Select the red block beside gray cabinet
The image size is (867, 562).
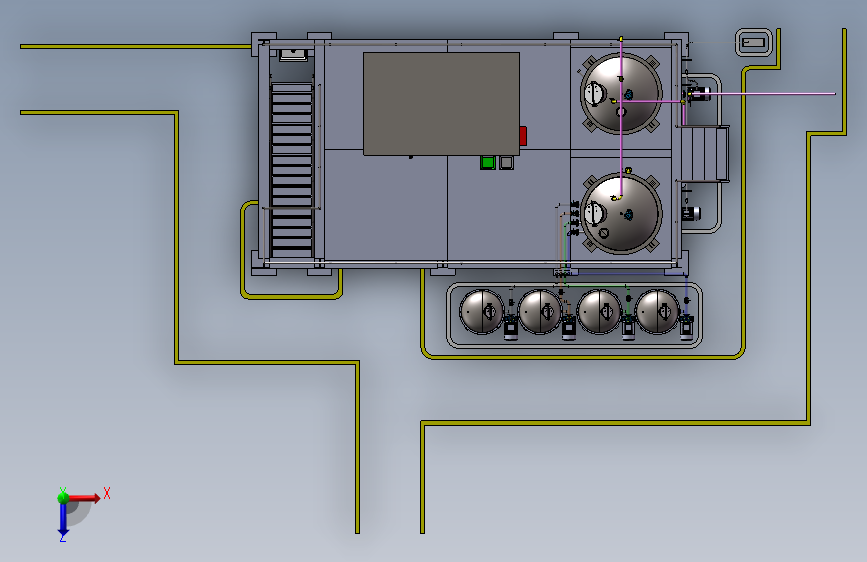(523, 136)
